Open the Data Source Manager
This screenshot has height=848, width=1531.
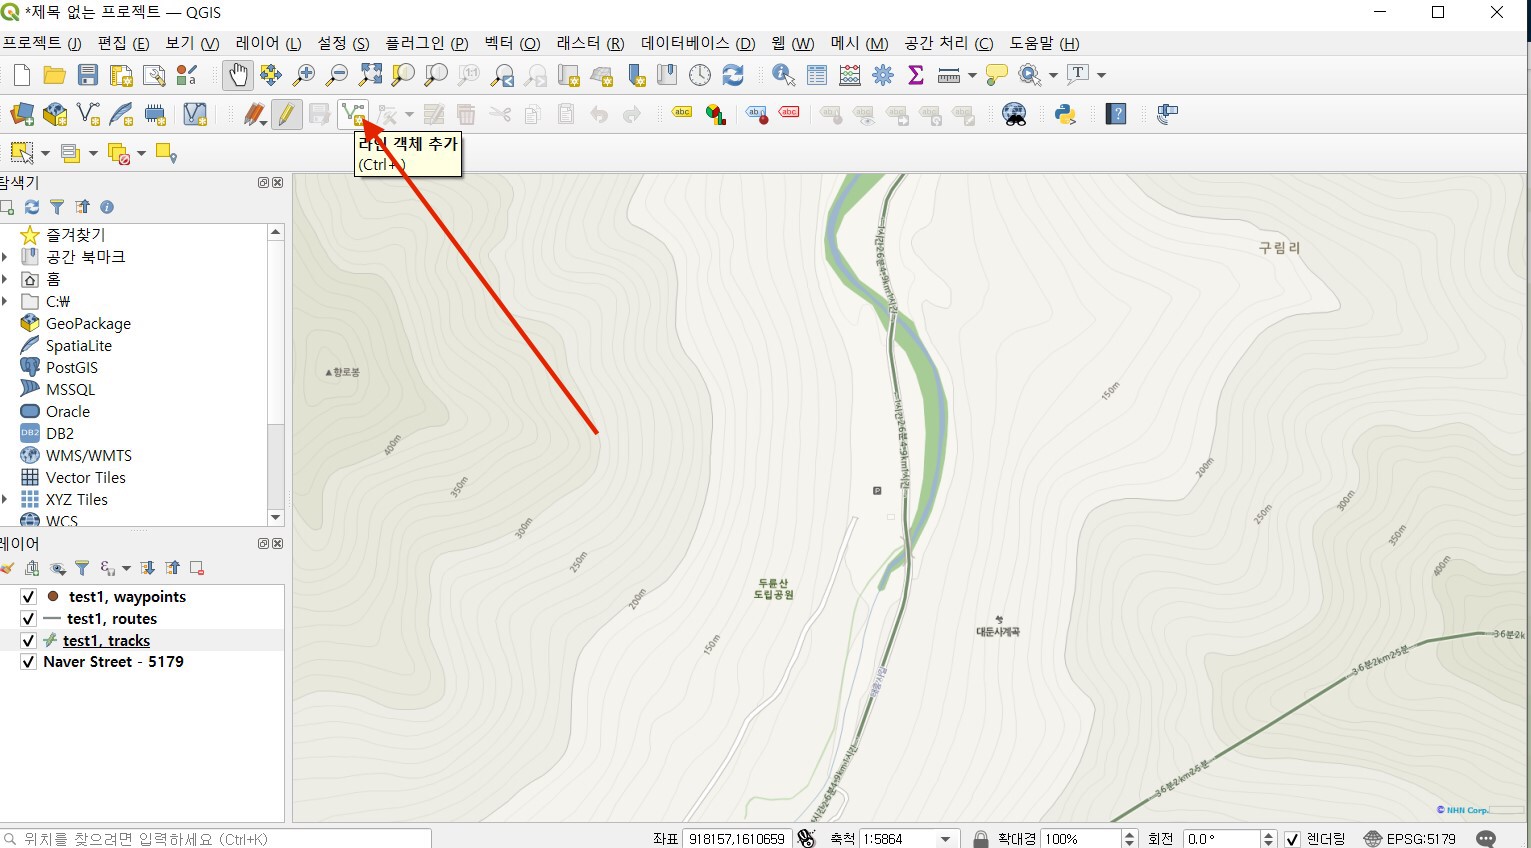[22, 114]
